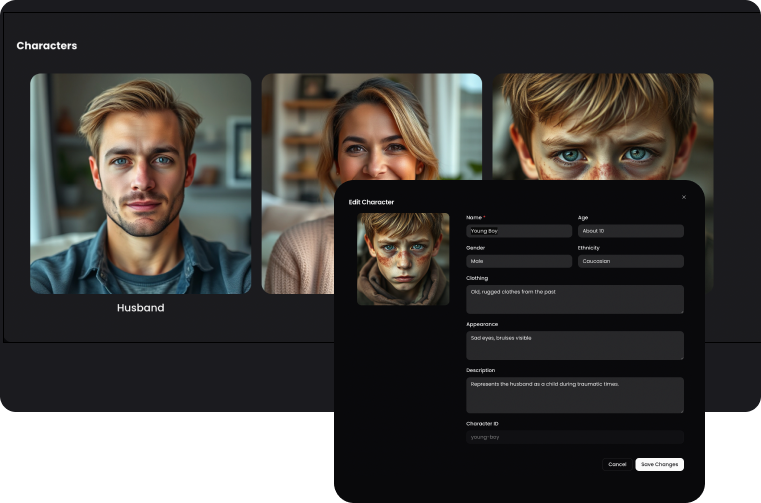The height and width of the screenshot is (503, 761).
Task: Click the Characters section heading
Action: (47, 46)
